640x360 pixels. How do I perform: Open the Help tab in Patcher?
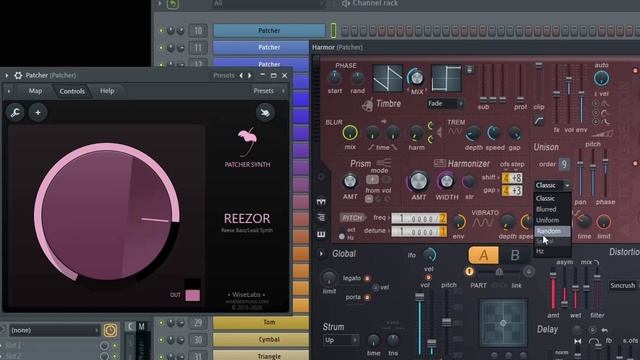[107, 91]
